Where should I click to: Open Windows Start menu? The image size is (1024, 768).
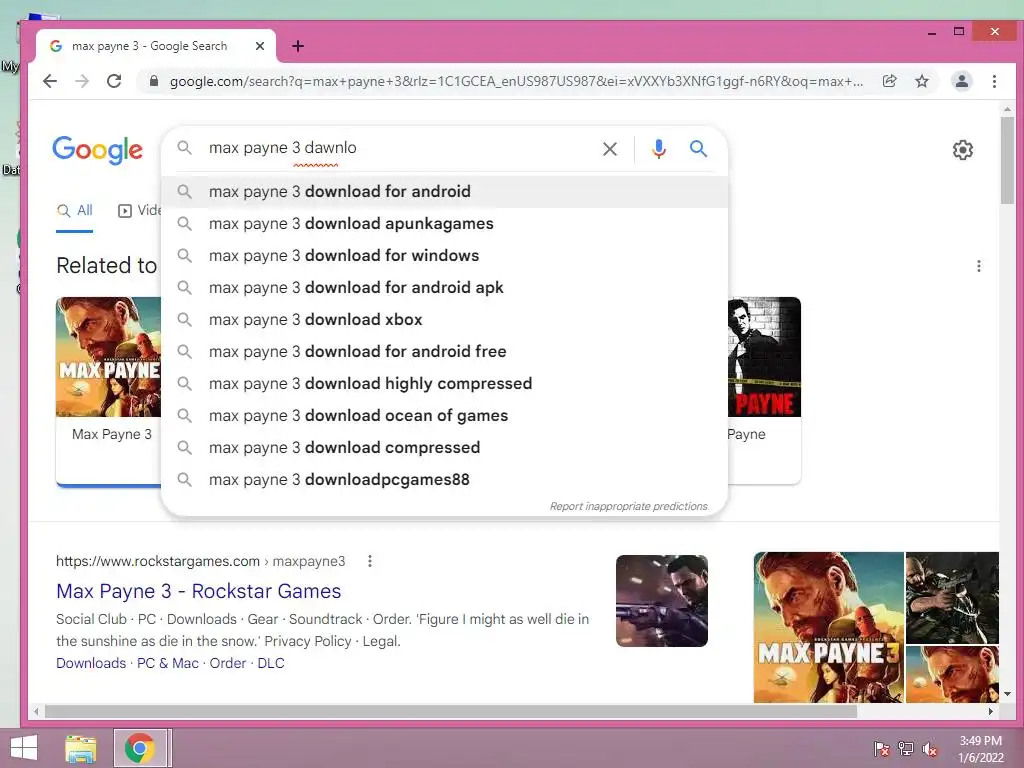[x=24, y=748]
